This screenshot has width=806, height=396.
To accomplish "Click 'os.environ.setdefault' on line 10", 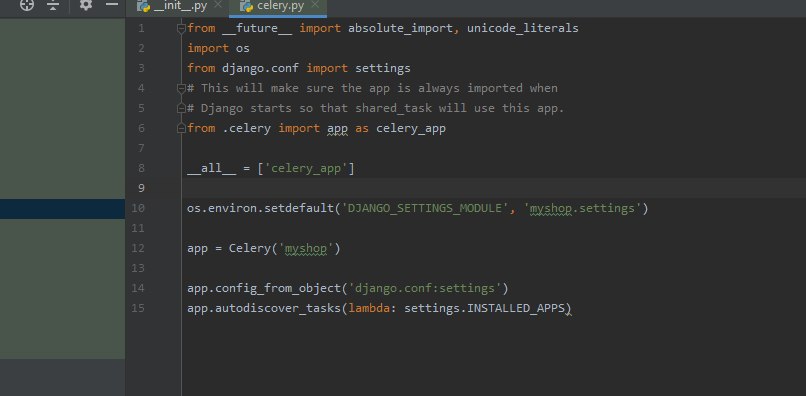I will tap(261, 208).
